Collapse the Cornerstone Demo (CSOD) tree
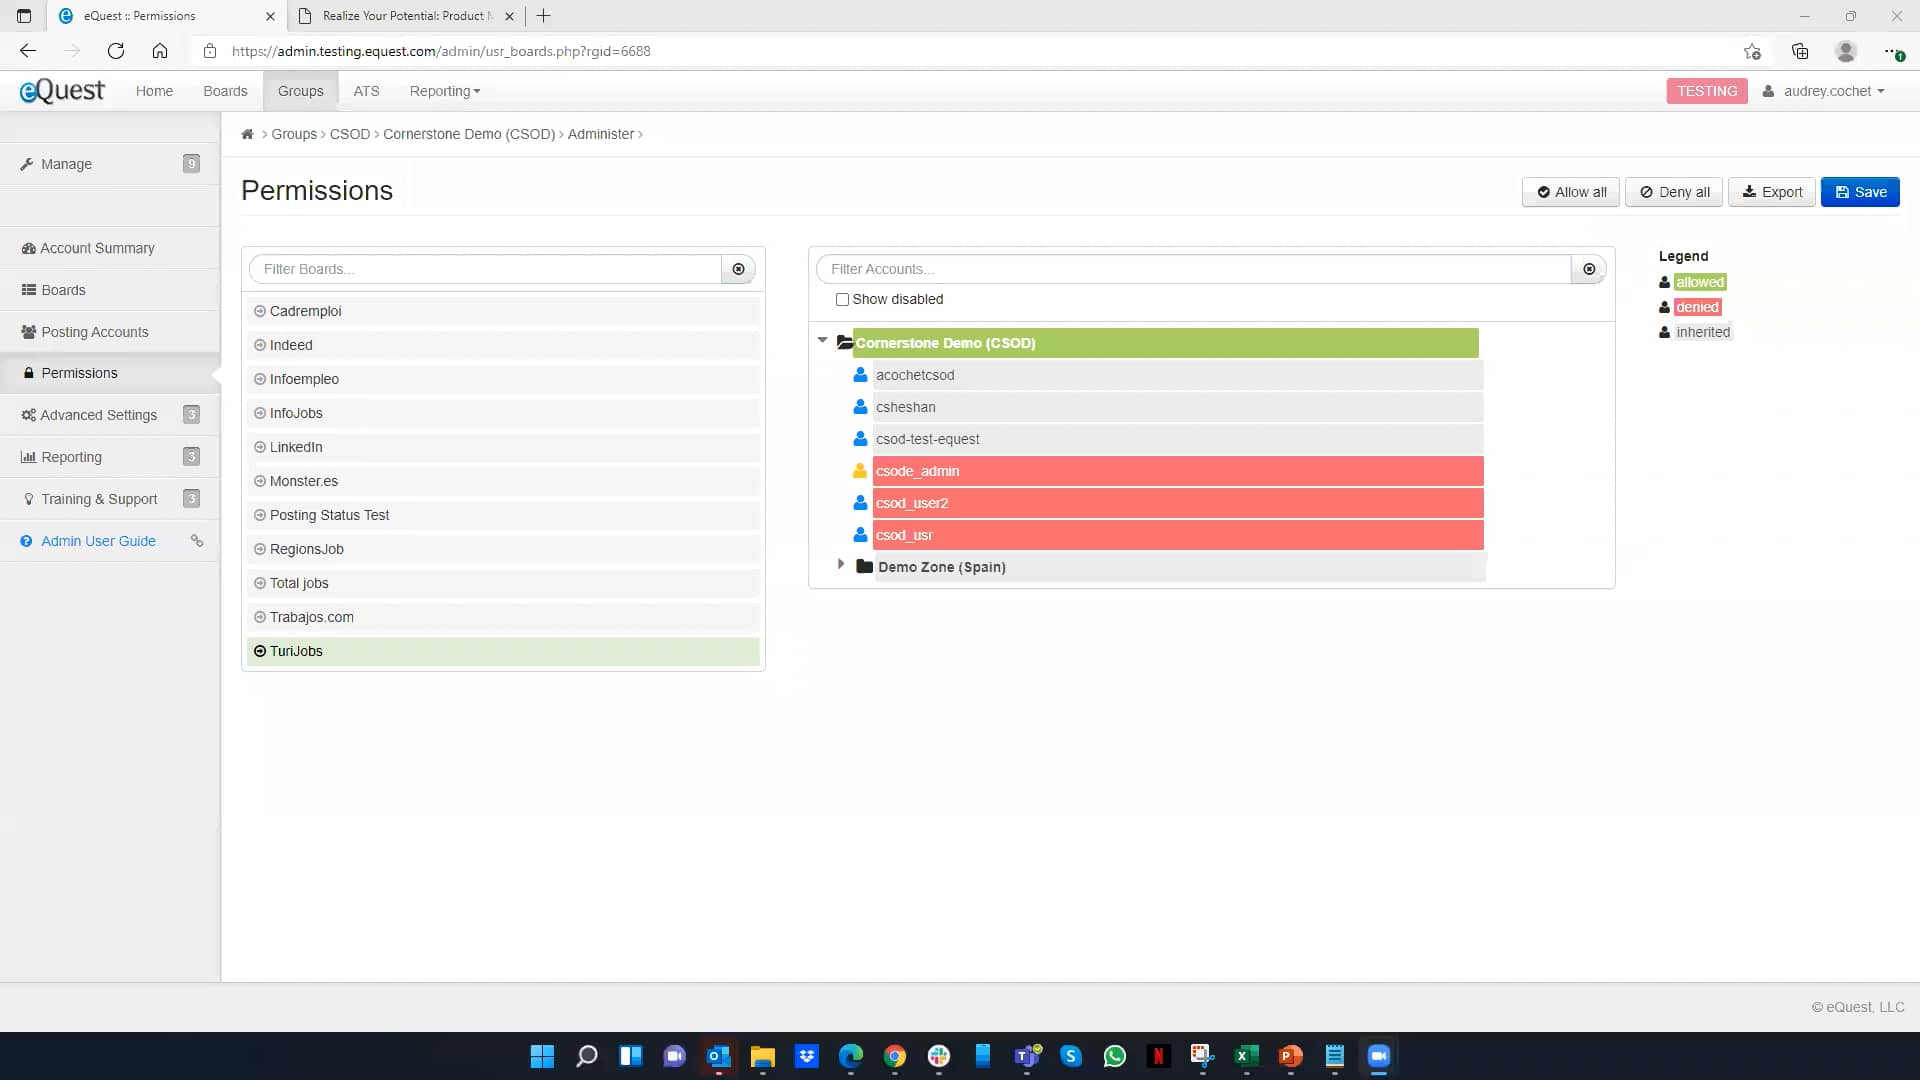This screenshot has width=1920, height=1080. pyautogui.click(x=822, y=339)
